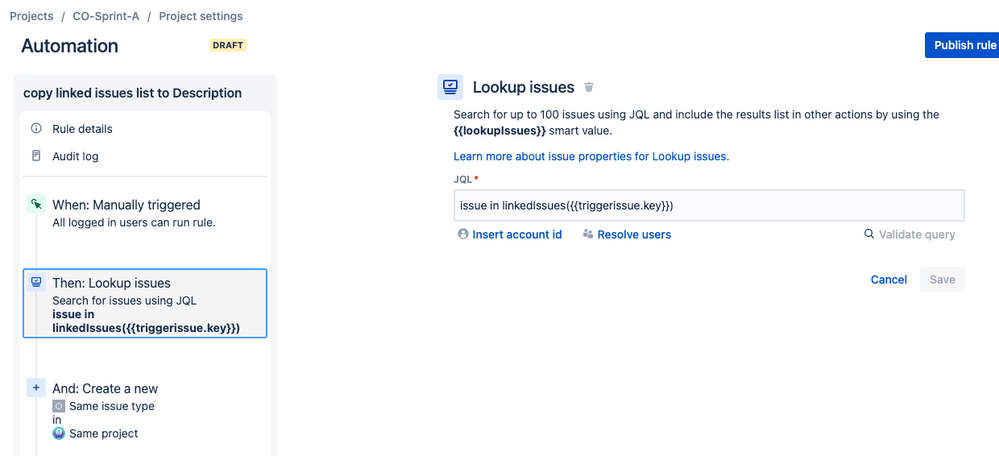Click the Resolve users people icon
Viewport: 999px width, 456px height.
[x=588, y=234]
